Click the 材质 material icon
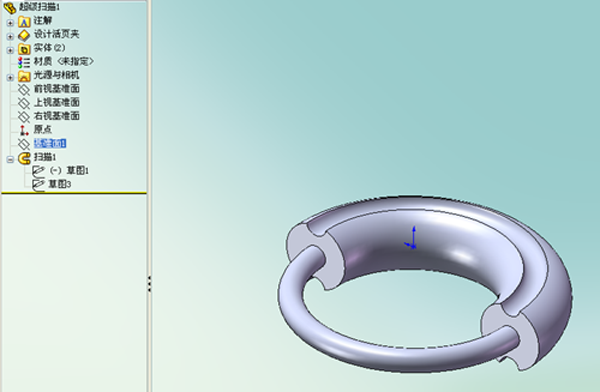The image size is (600, 392). point(24,62)
